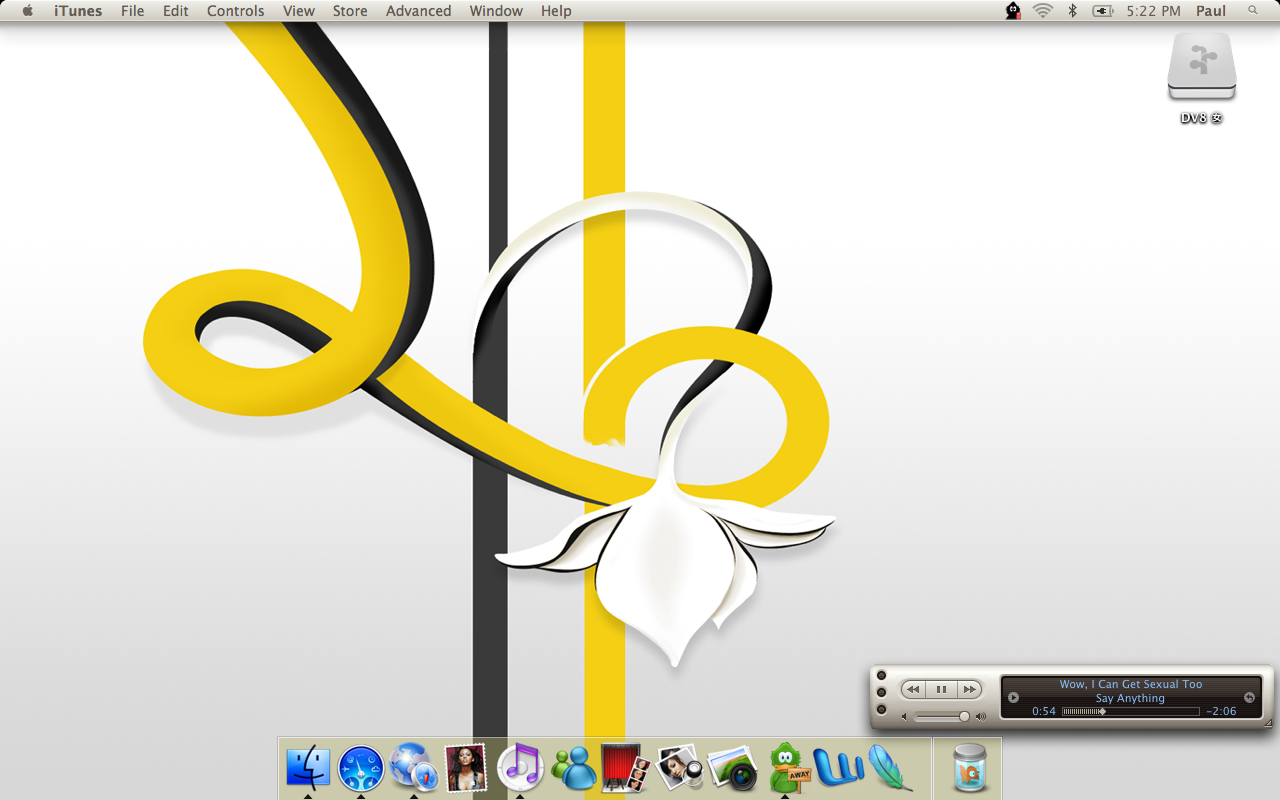Click the bottom round mini player window button
Screen dimensions: 1280x800
click(x=881, y=709)
